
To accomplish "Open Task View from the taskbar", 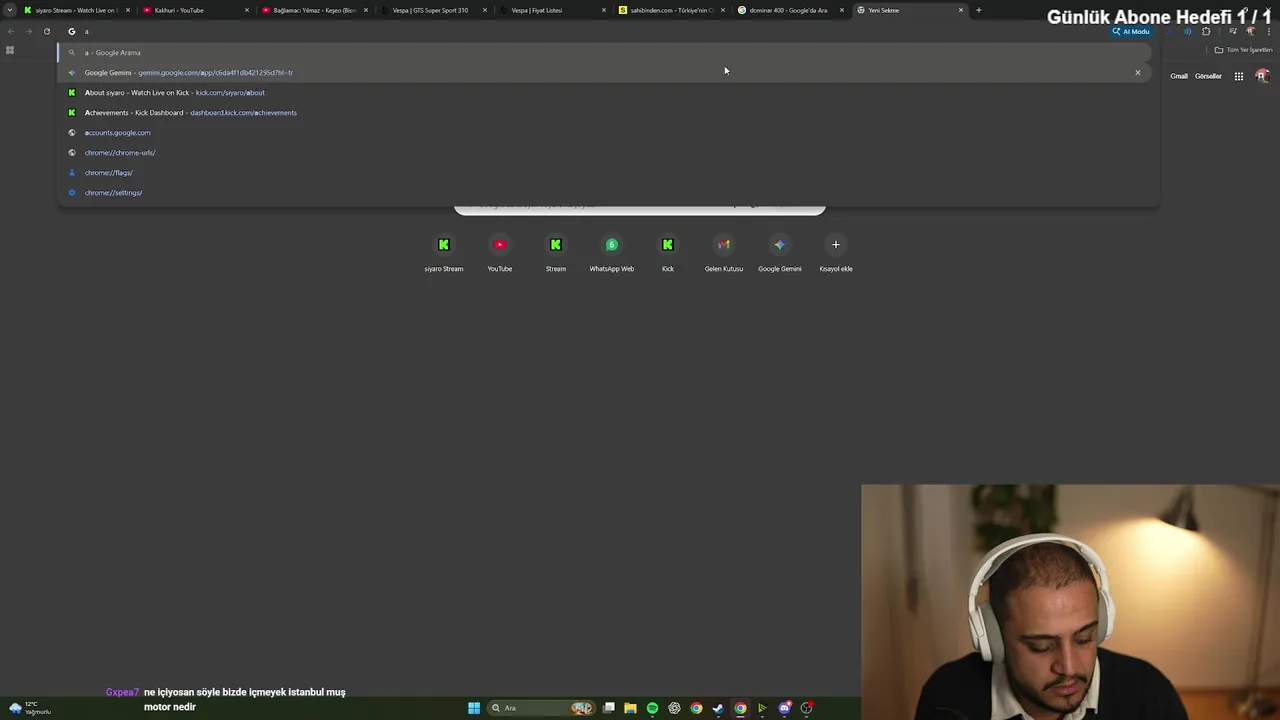I will click(608, 708).
